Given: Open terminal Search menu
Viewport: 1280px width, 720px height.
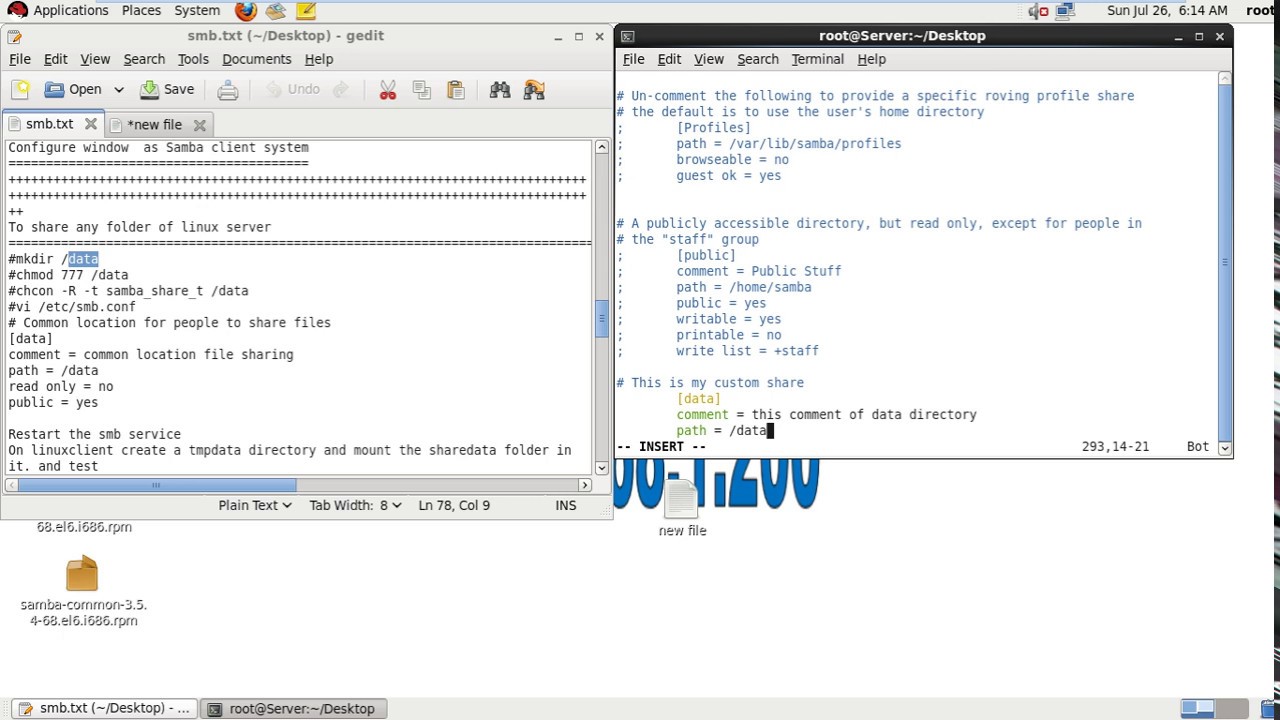Looking at the screenshot, I should coord(758,59).
